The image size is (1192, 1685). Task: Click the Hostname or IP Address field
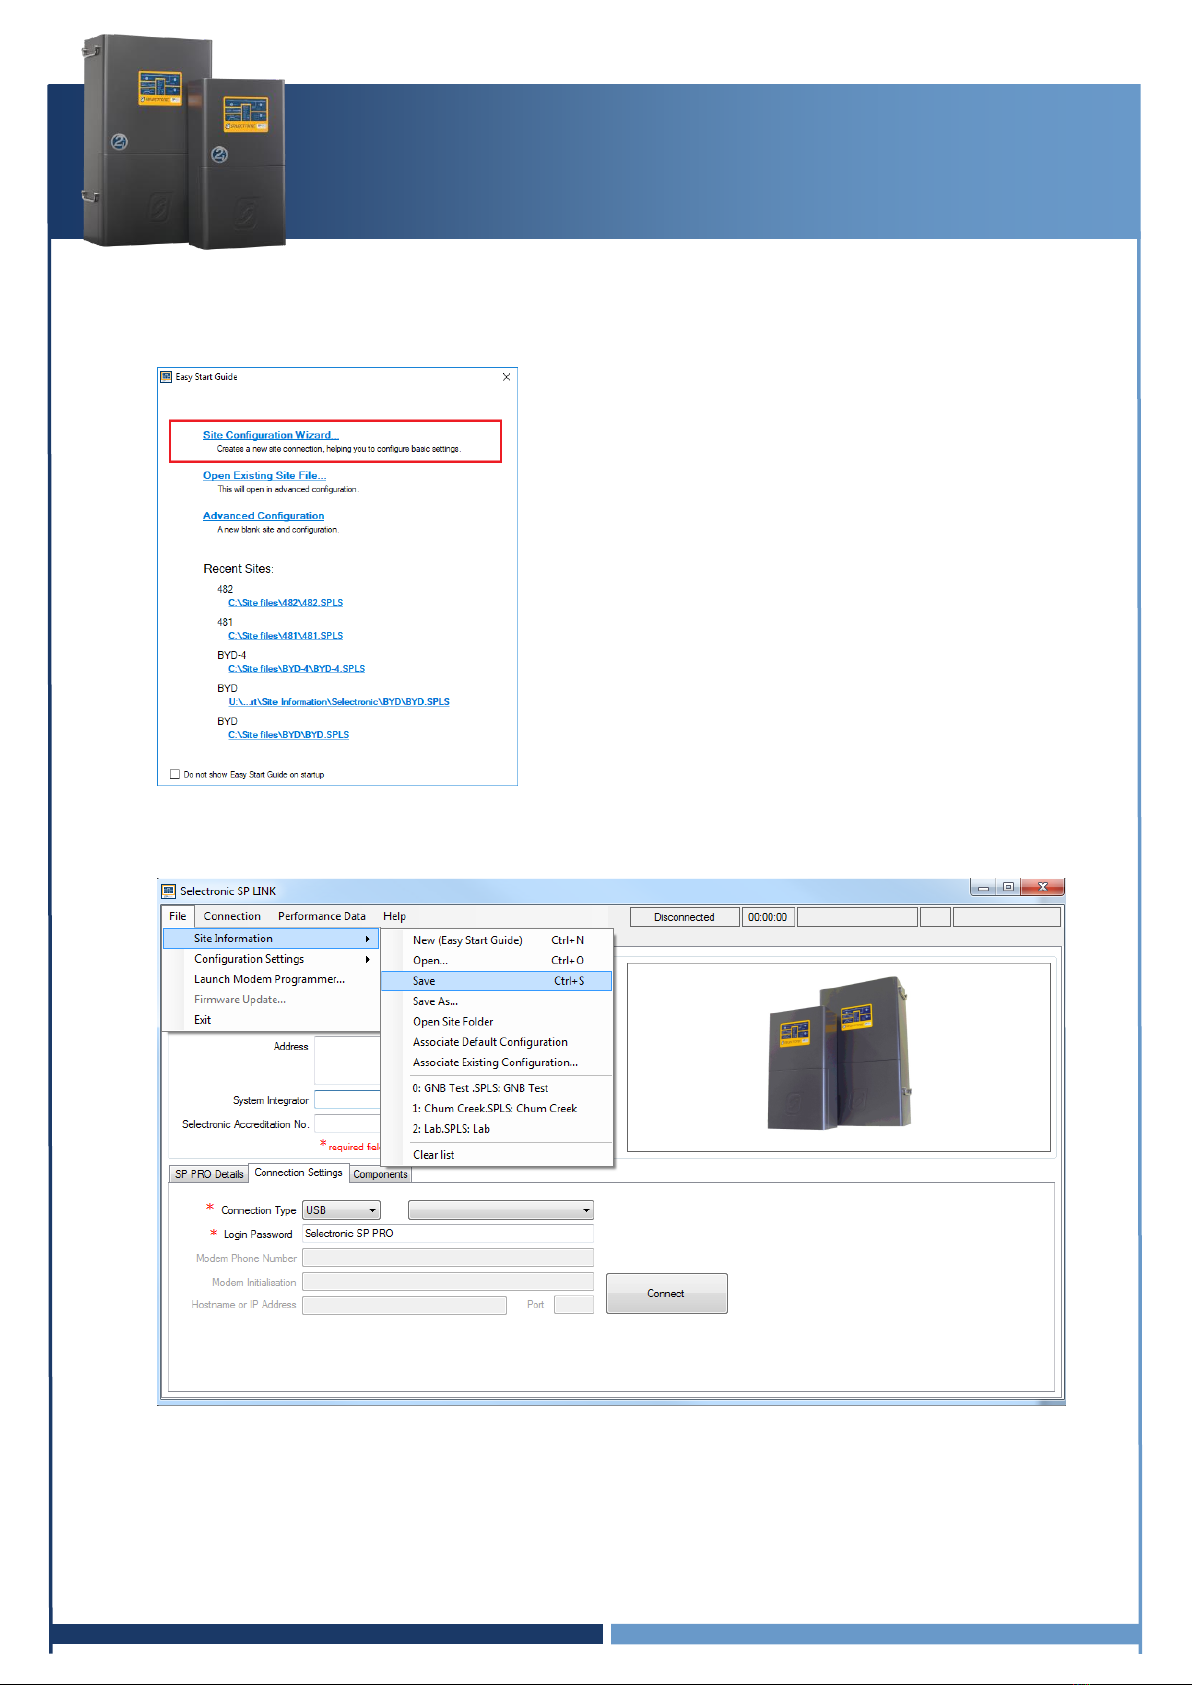point(404,1305)
